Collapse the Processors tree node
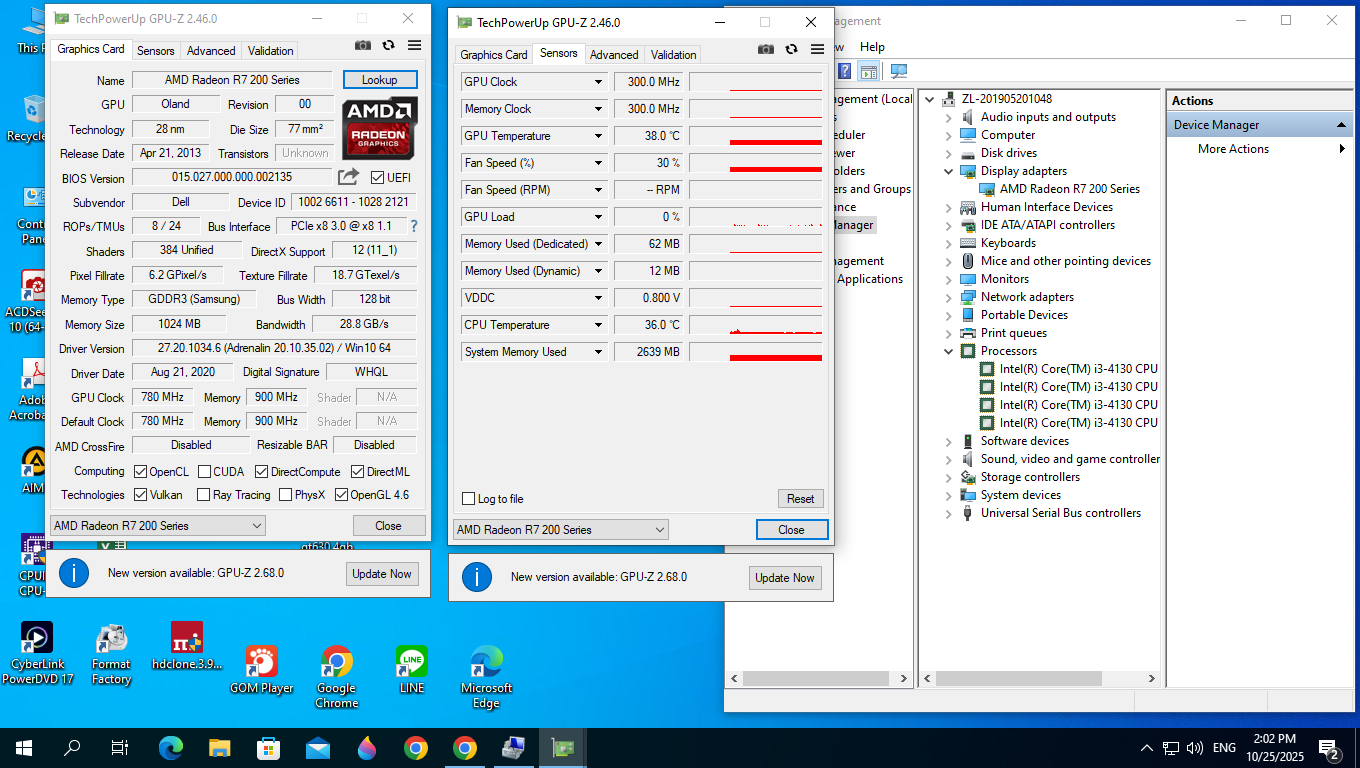 pos(948,351)
